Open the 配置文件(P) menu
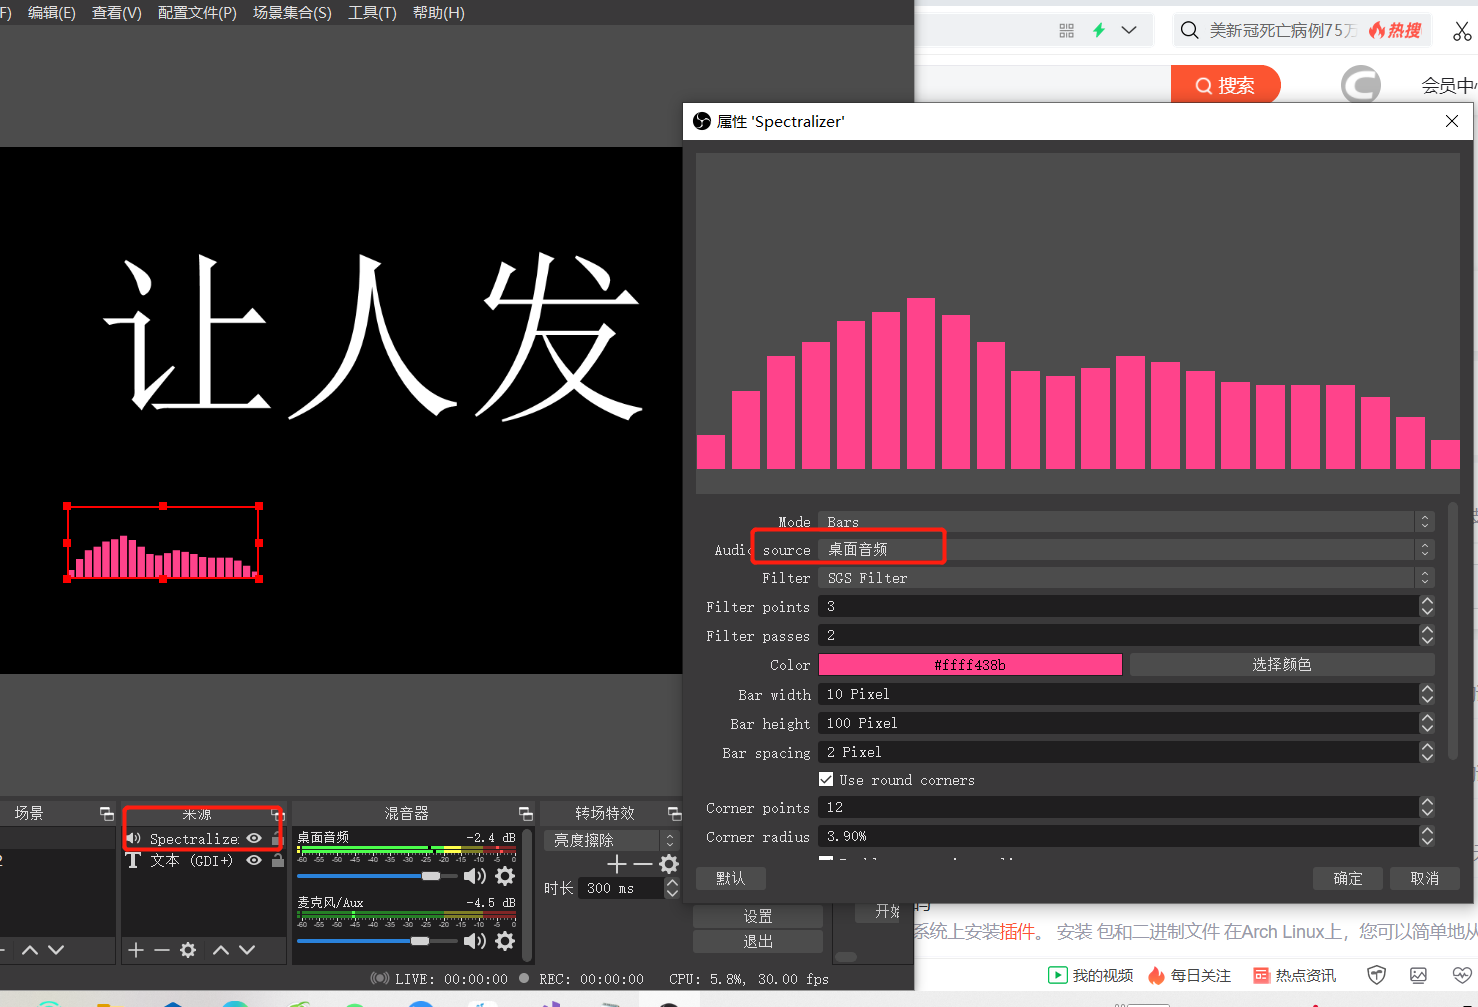Image resolution: width=1478 pixels, height=1007 pixels. pyautogui.click(x=197, y=13)
